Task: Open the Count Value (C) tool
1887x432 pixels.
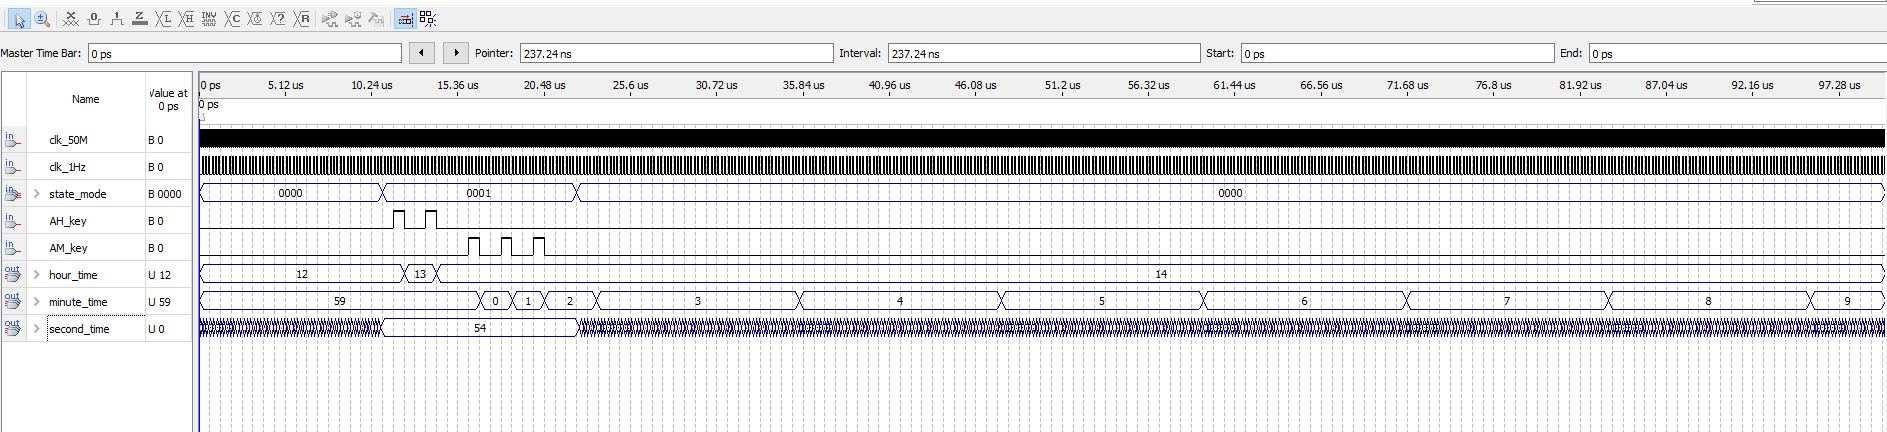Action: pos(232,19)
